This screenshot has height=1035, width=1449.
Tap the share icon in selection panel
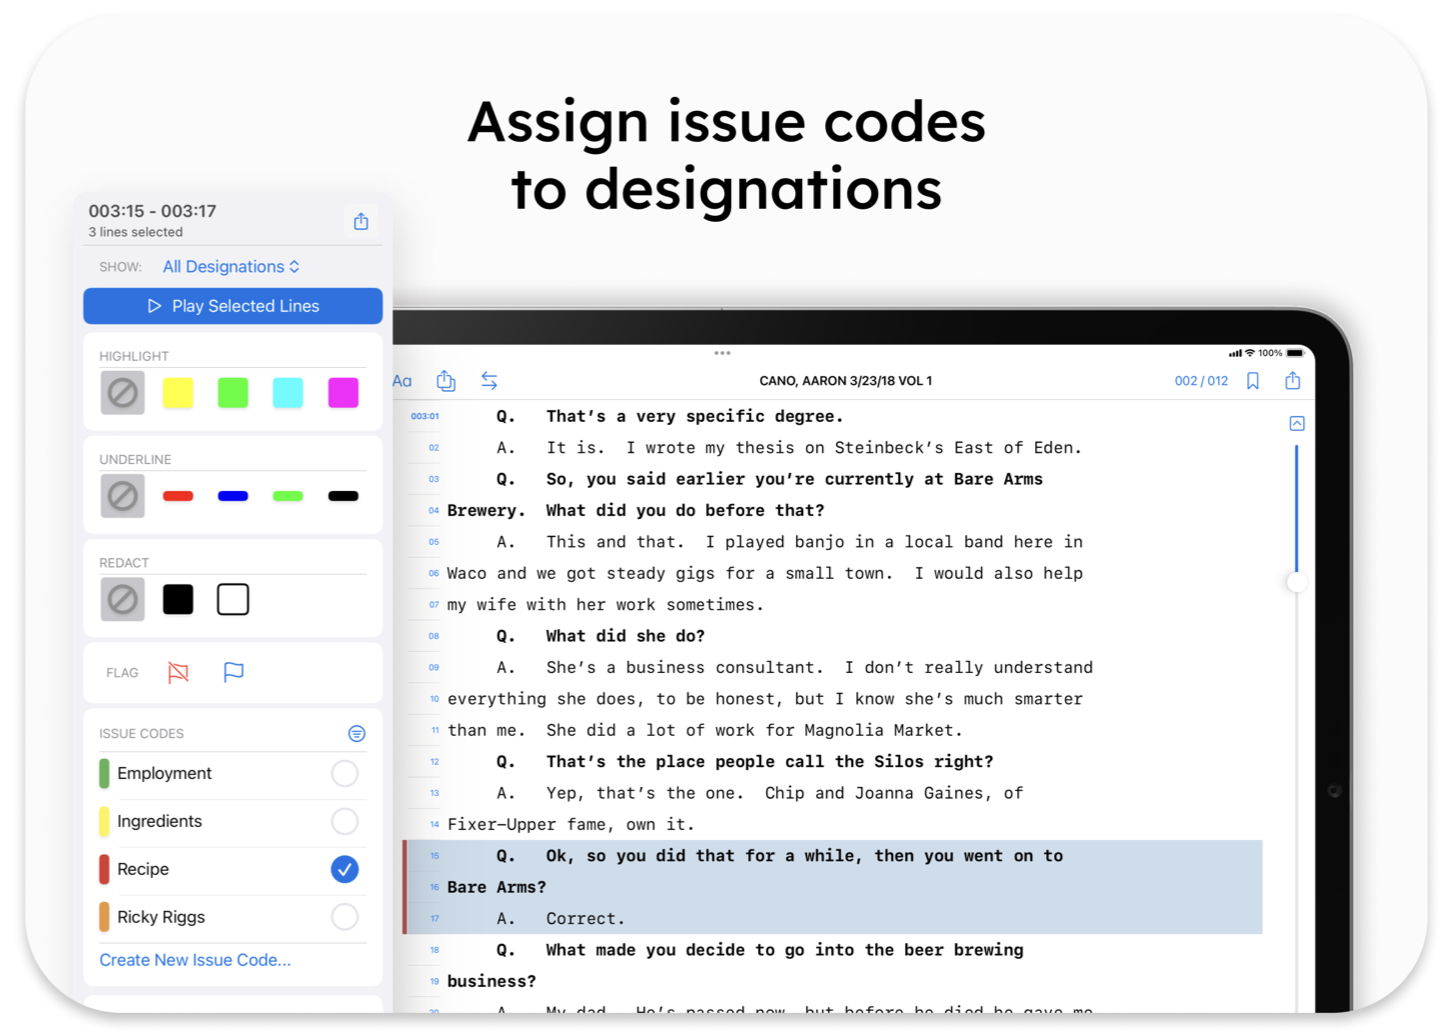[361, 221]
